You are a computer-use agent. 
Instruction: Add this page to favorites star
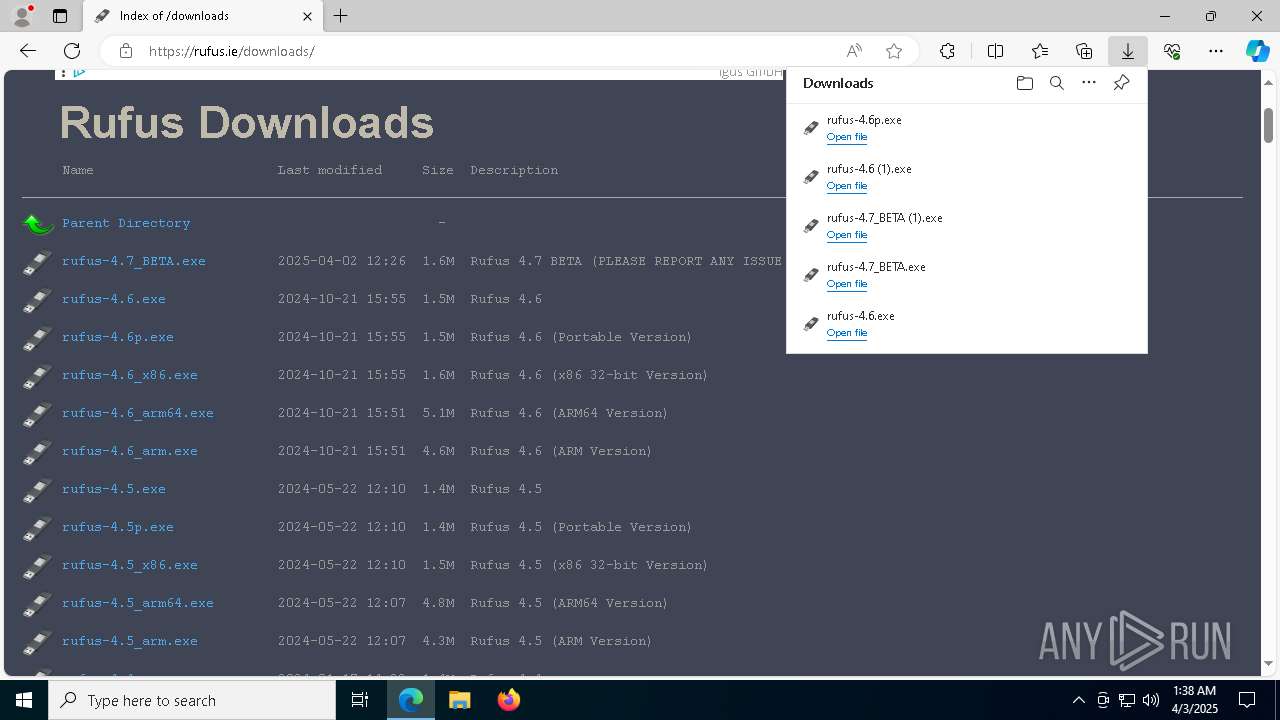click(894, 51)
